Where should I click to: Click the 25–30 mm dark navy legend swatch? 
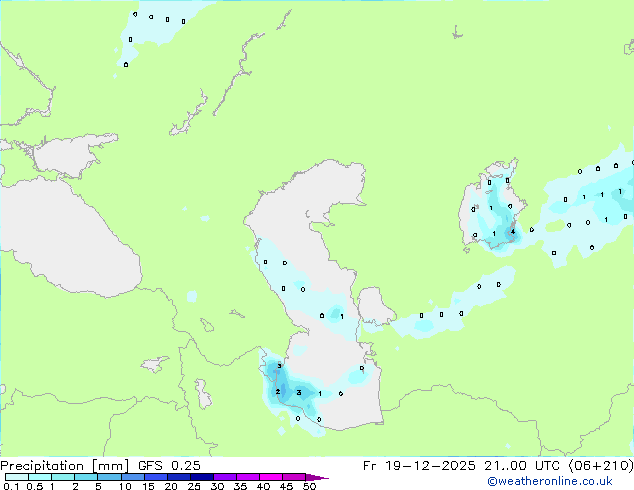[202, 477]
